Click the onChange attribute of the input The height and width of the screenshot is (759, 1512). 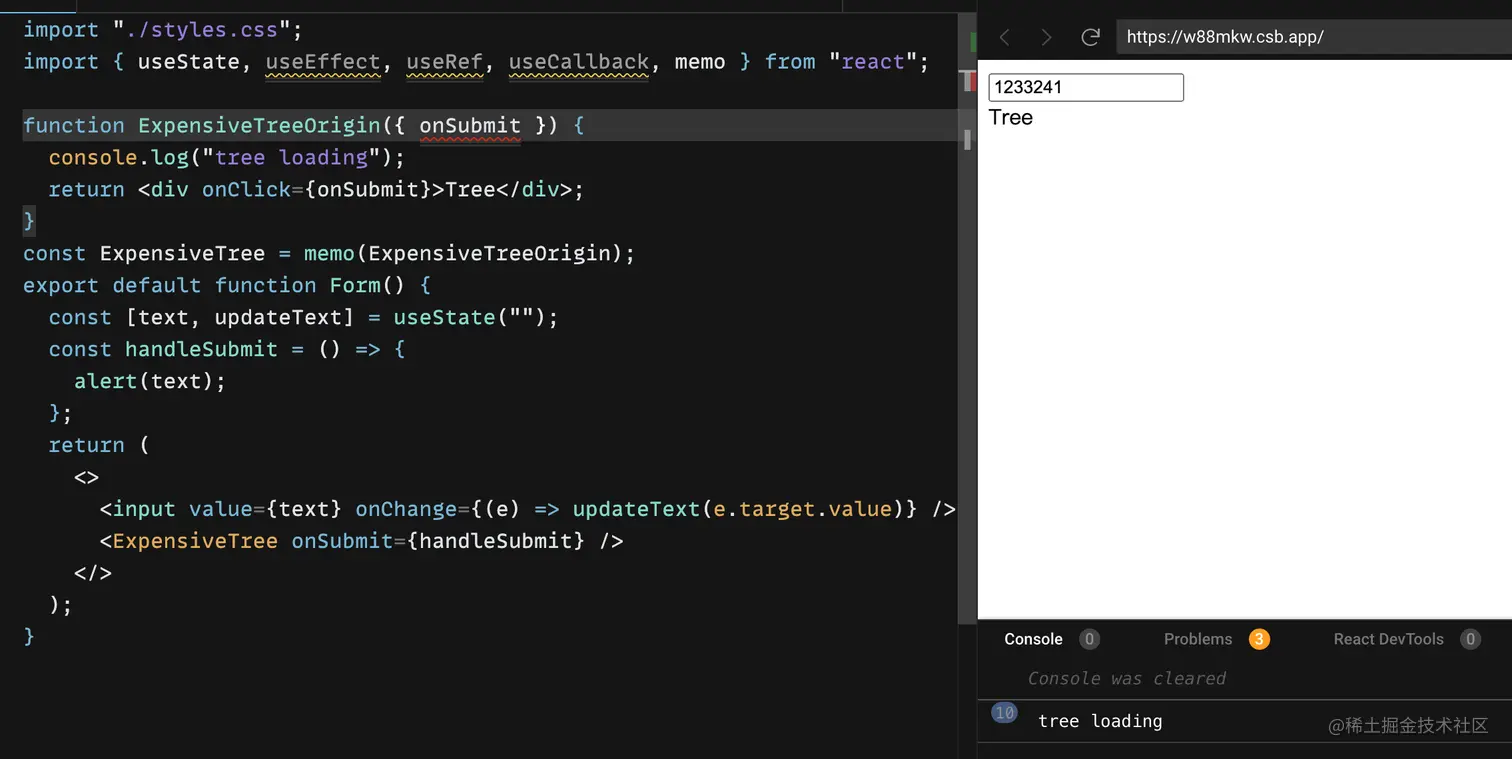point(406,510)
